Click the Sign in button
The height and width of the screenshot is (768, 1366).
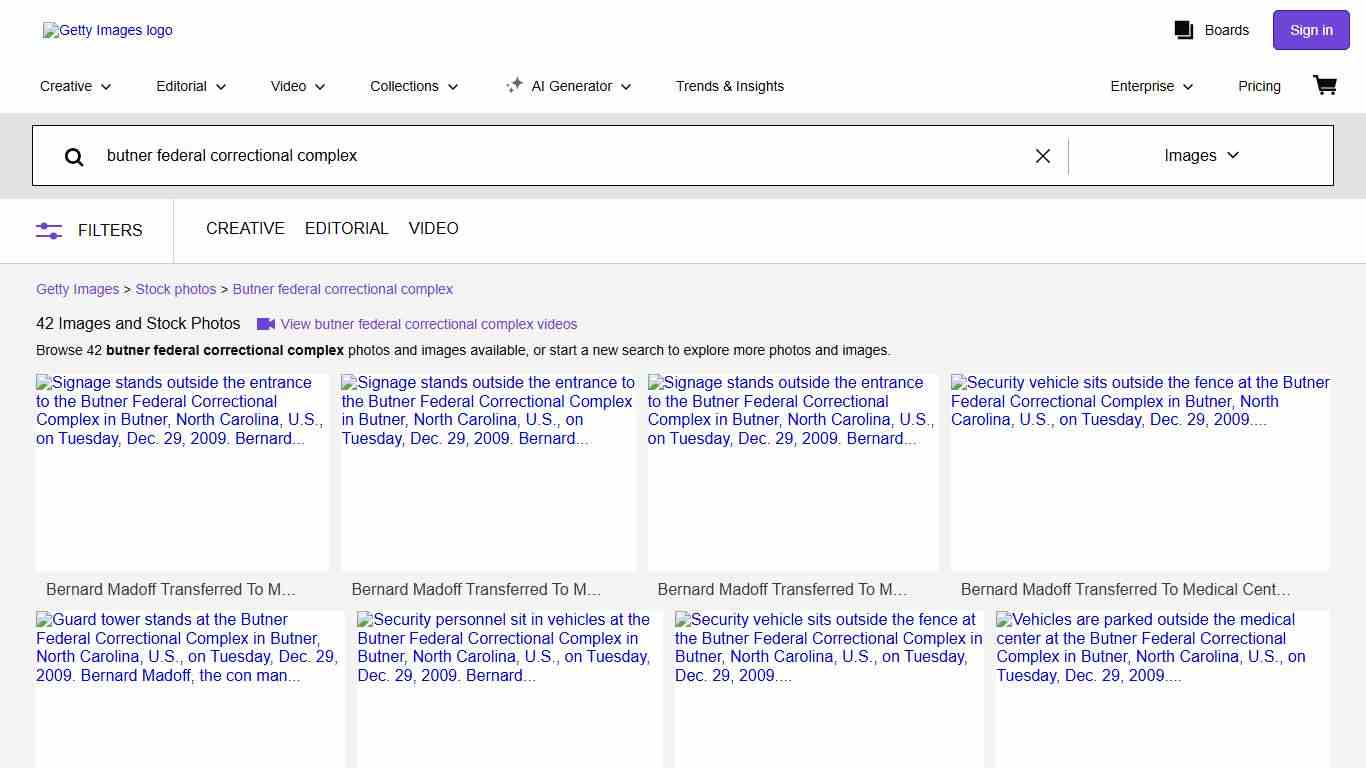point(1310,30)
